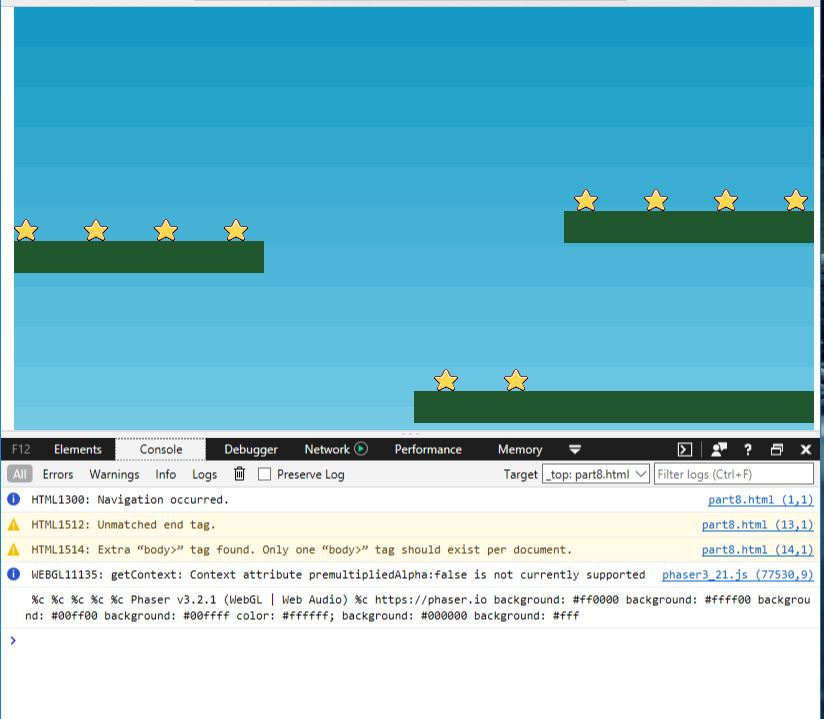Open the Target _top: part8.html dropdown
824x719 pixels.
[595, 474]
